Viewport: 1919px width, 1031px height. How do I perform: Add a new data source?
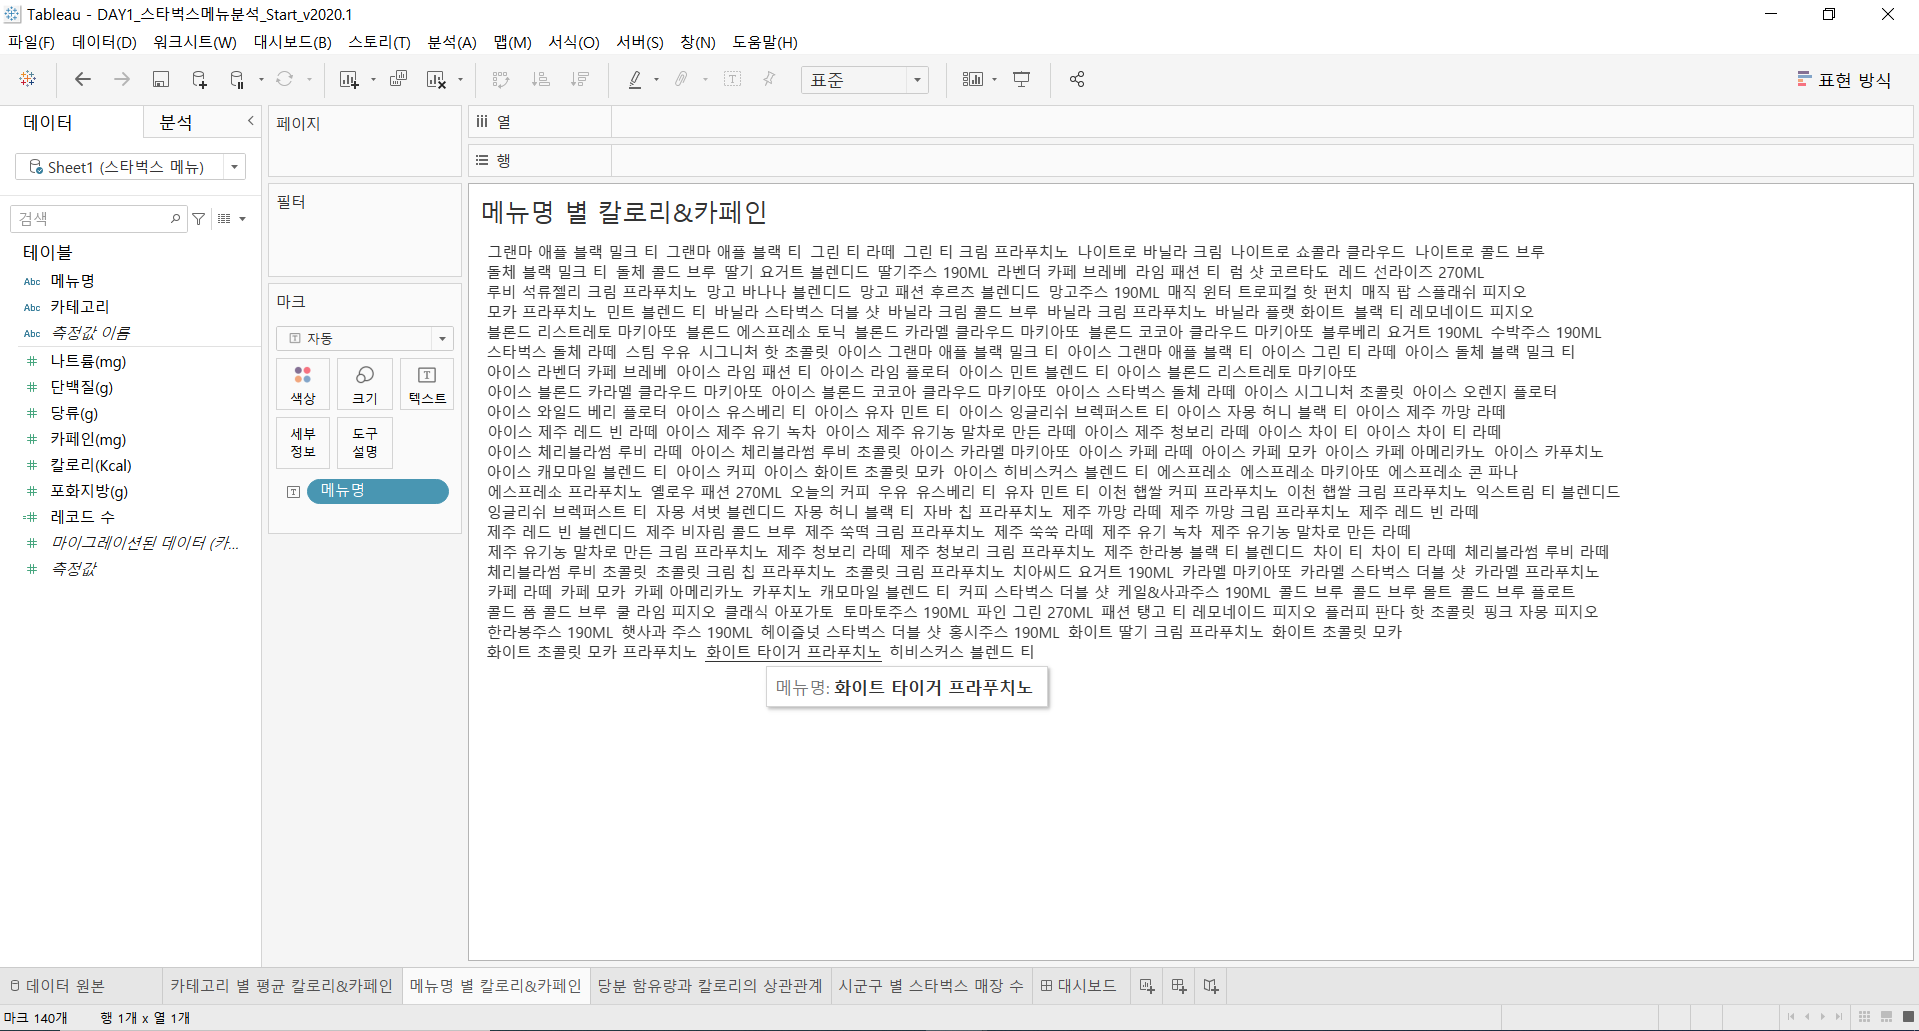coord(199,79)
